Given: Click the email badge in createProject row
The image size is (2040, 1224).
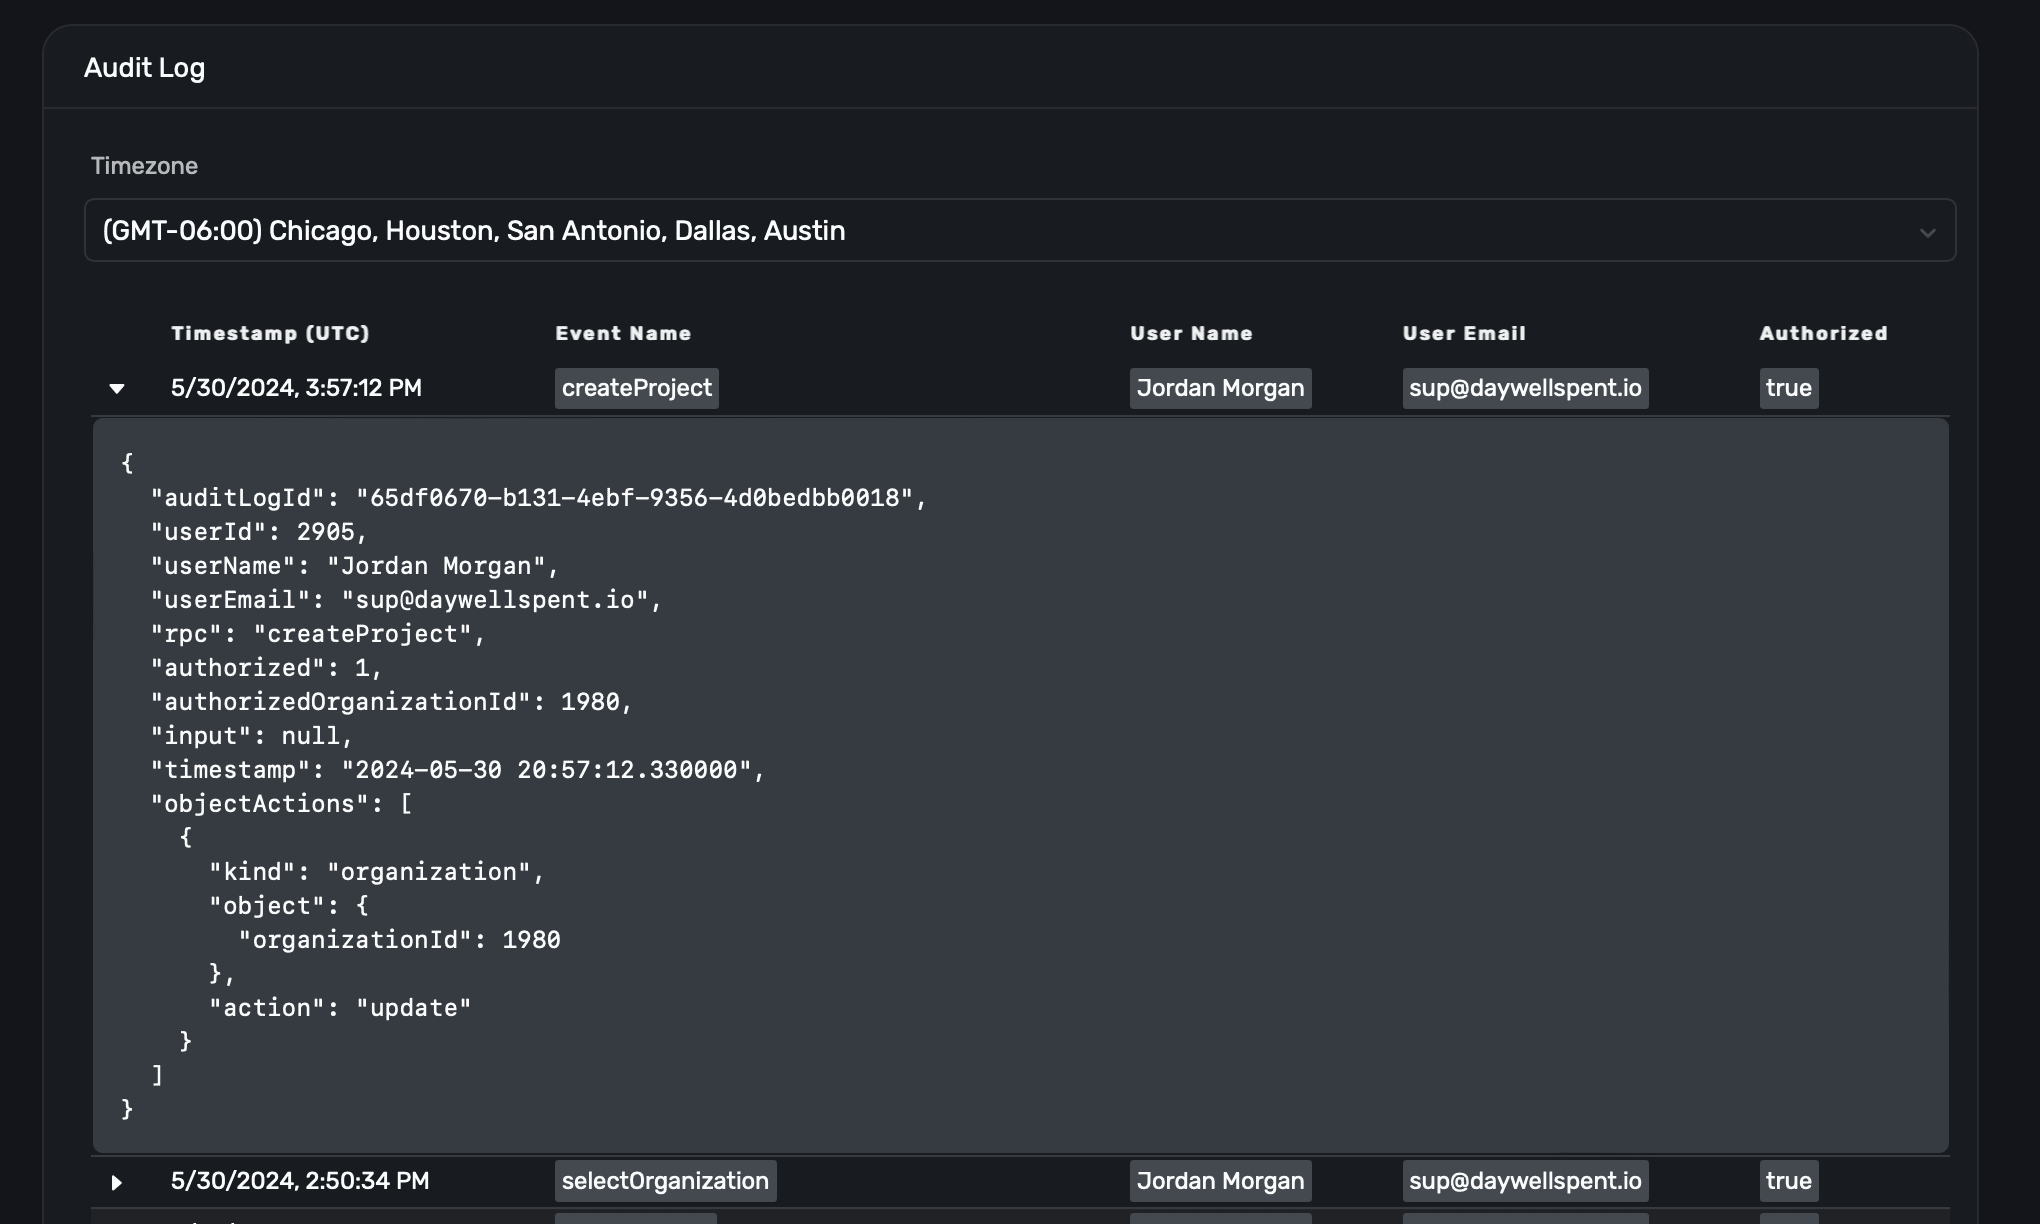Looking at the screenshot, I should click(x=1525, y=388).
